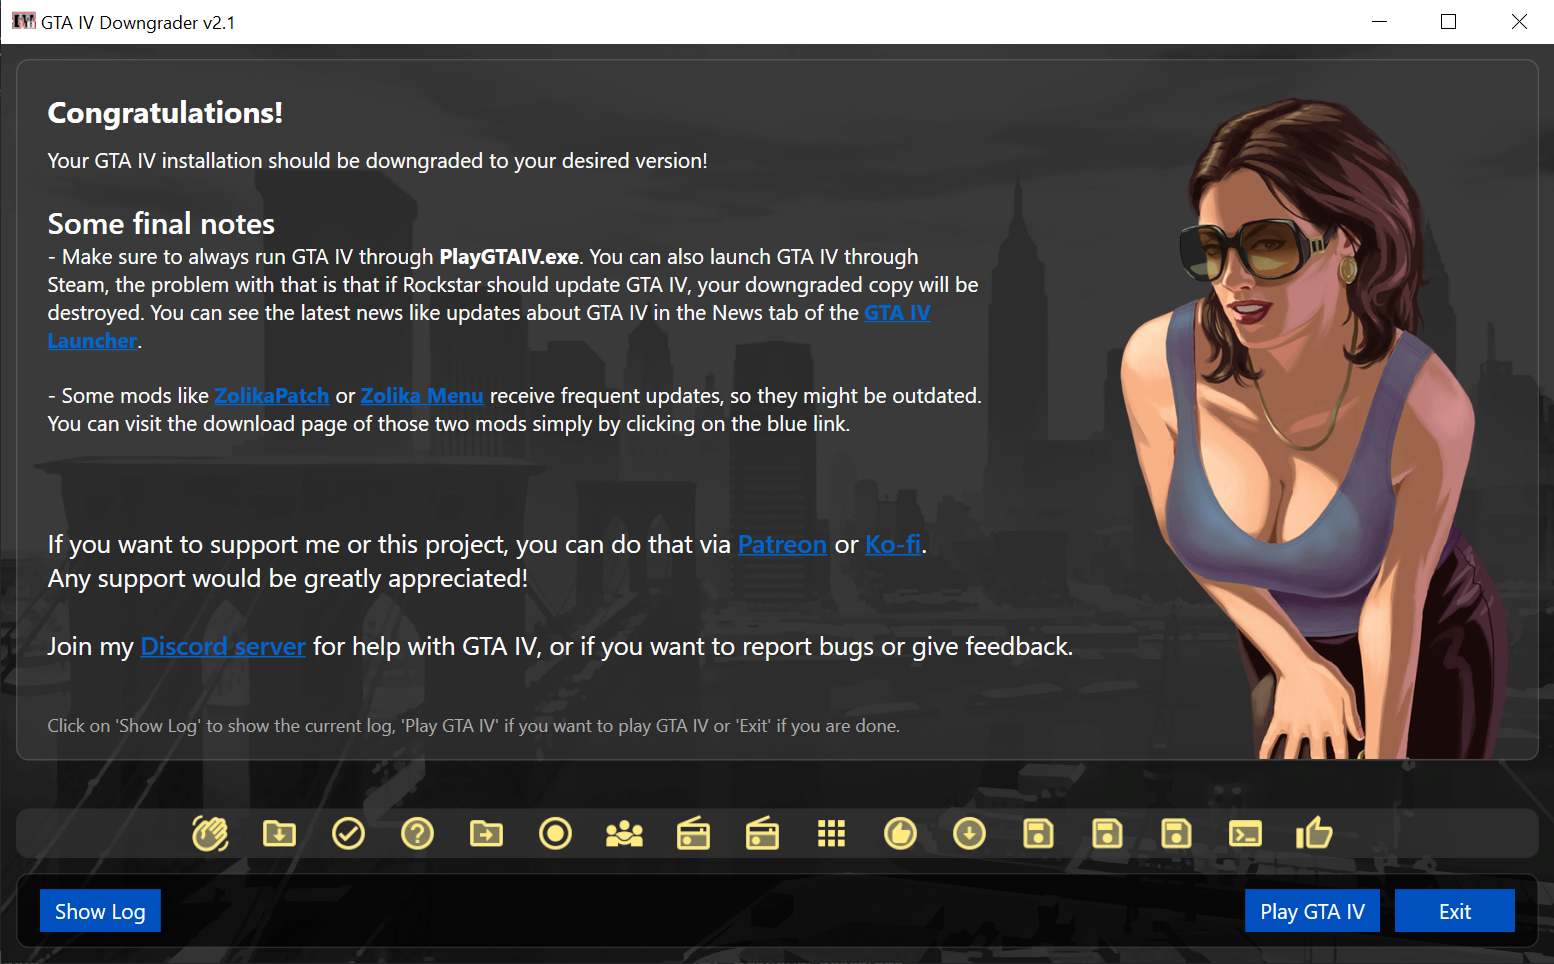Click the 'Congratulations!' heading
Screen dimensions: 1554x964
click(x=165, y=113)
